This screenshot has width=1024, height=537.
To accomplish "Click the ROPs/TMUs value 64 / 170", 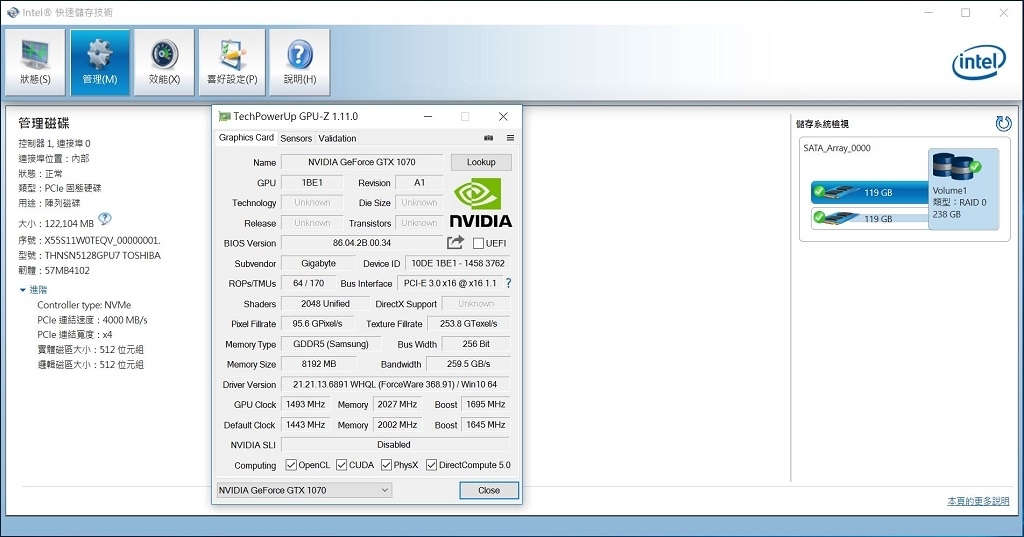I will point(308,284).
